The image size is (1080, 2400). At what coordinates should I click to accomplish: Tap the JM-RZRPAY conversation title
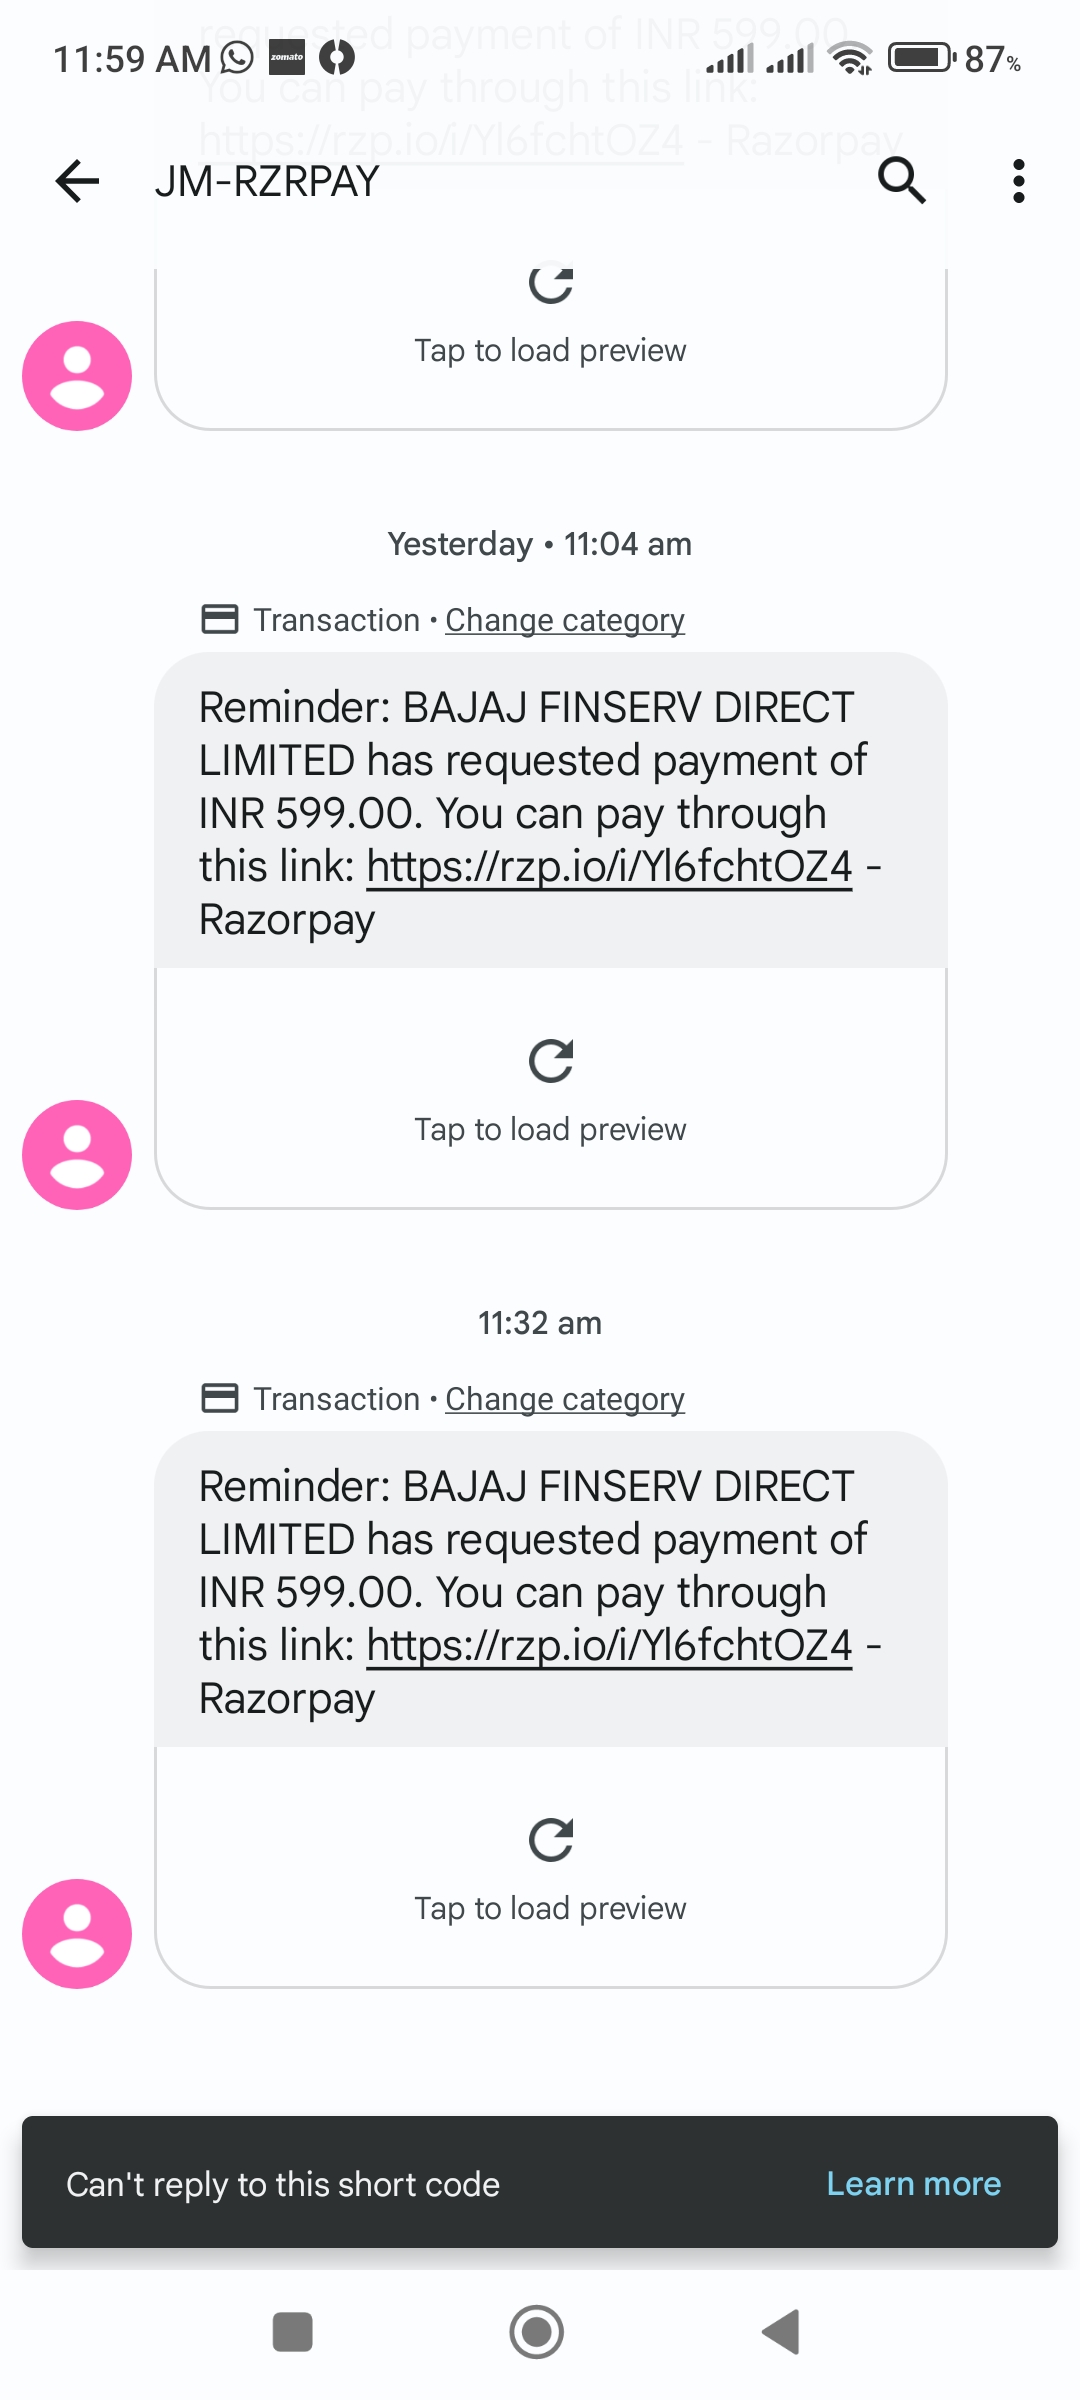tap(267, 182)
